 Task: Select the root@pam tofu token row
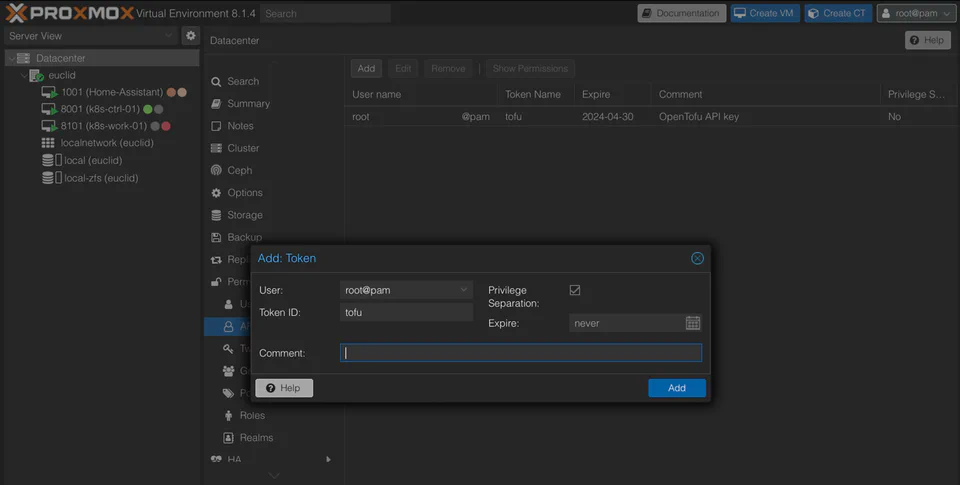coord(652,116)
